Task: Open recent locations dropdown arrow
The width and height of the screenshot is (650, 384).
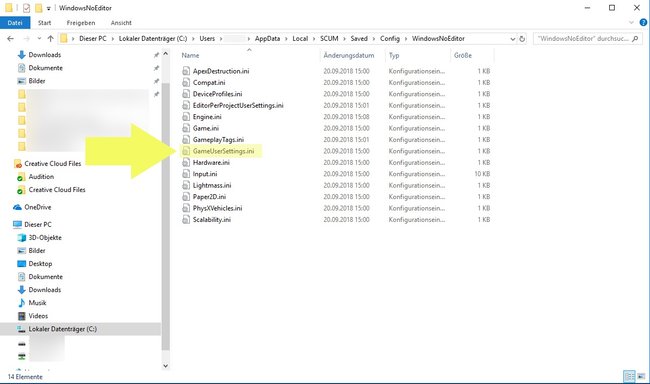Action: pyautogui.click(x=39, y=39)
